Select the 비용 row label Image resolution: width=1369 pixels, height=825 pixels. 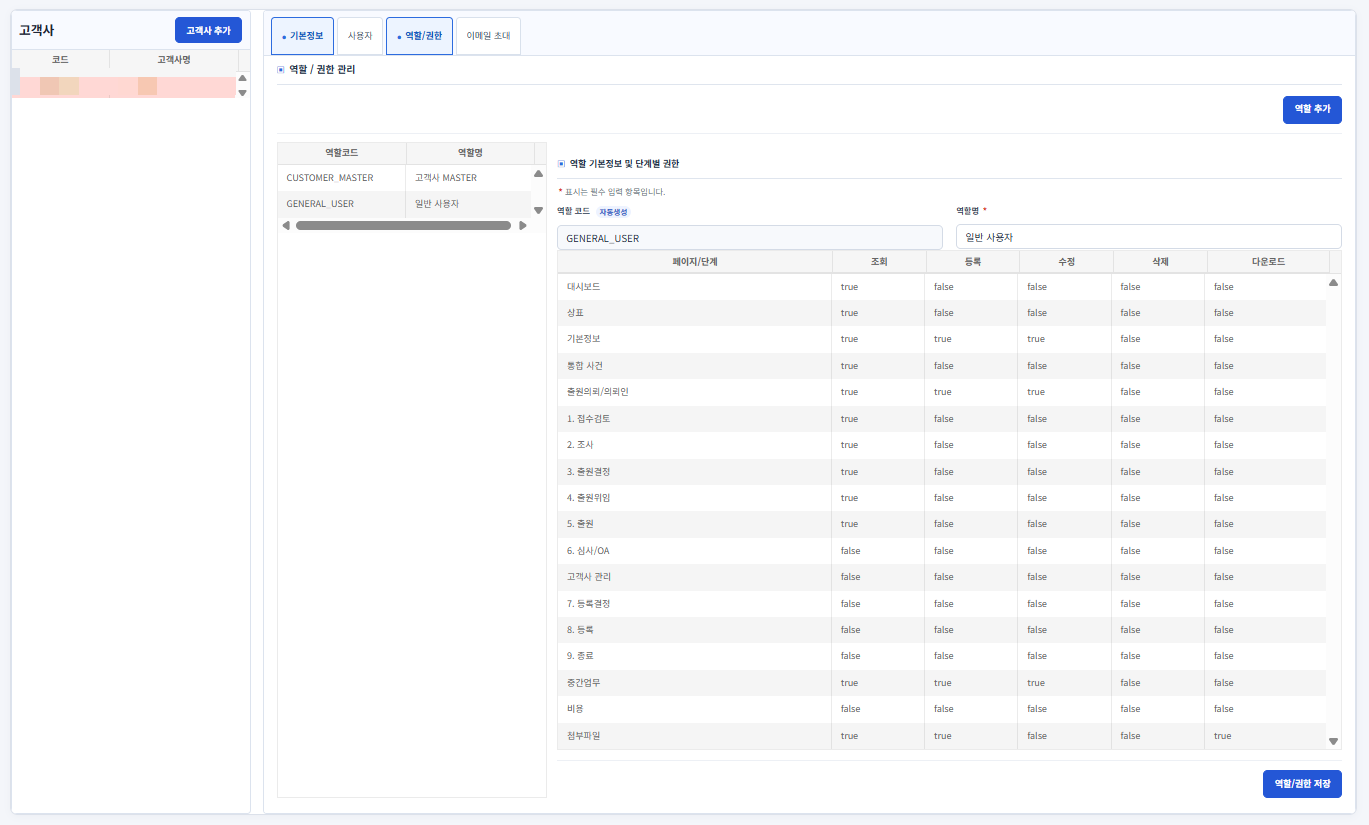[575, 709]
